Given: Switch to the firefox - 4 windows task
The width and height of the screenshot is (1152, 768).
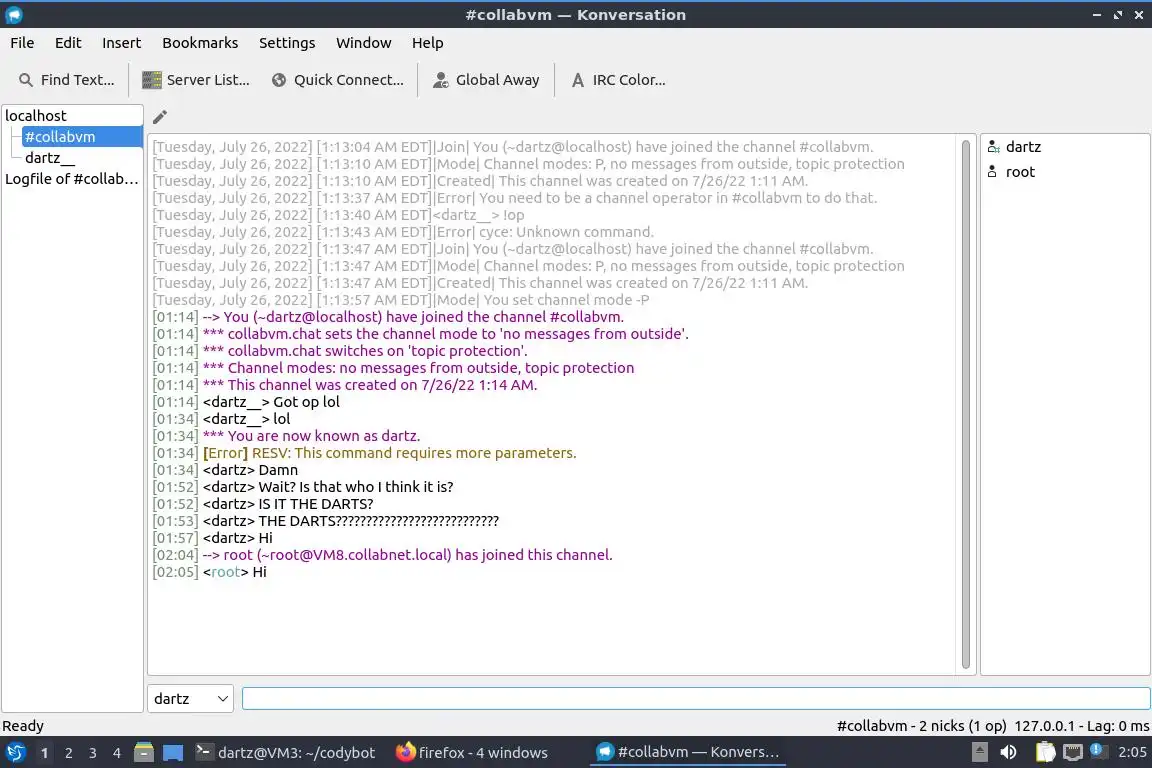Looking at the screenshot, I should [x=472, y=753].
